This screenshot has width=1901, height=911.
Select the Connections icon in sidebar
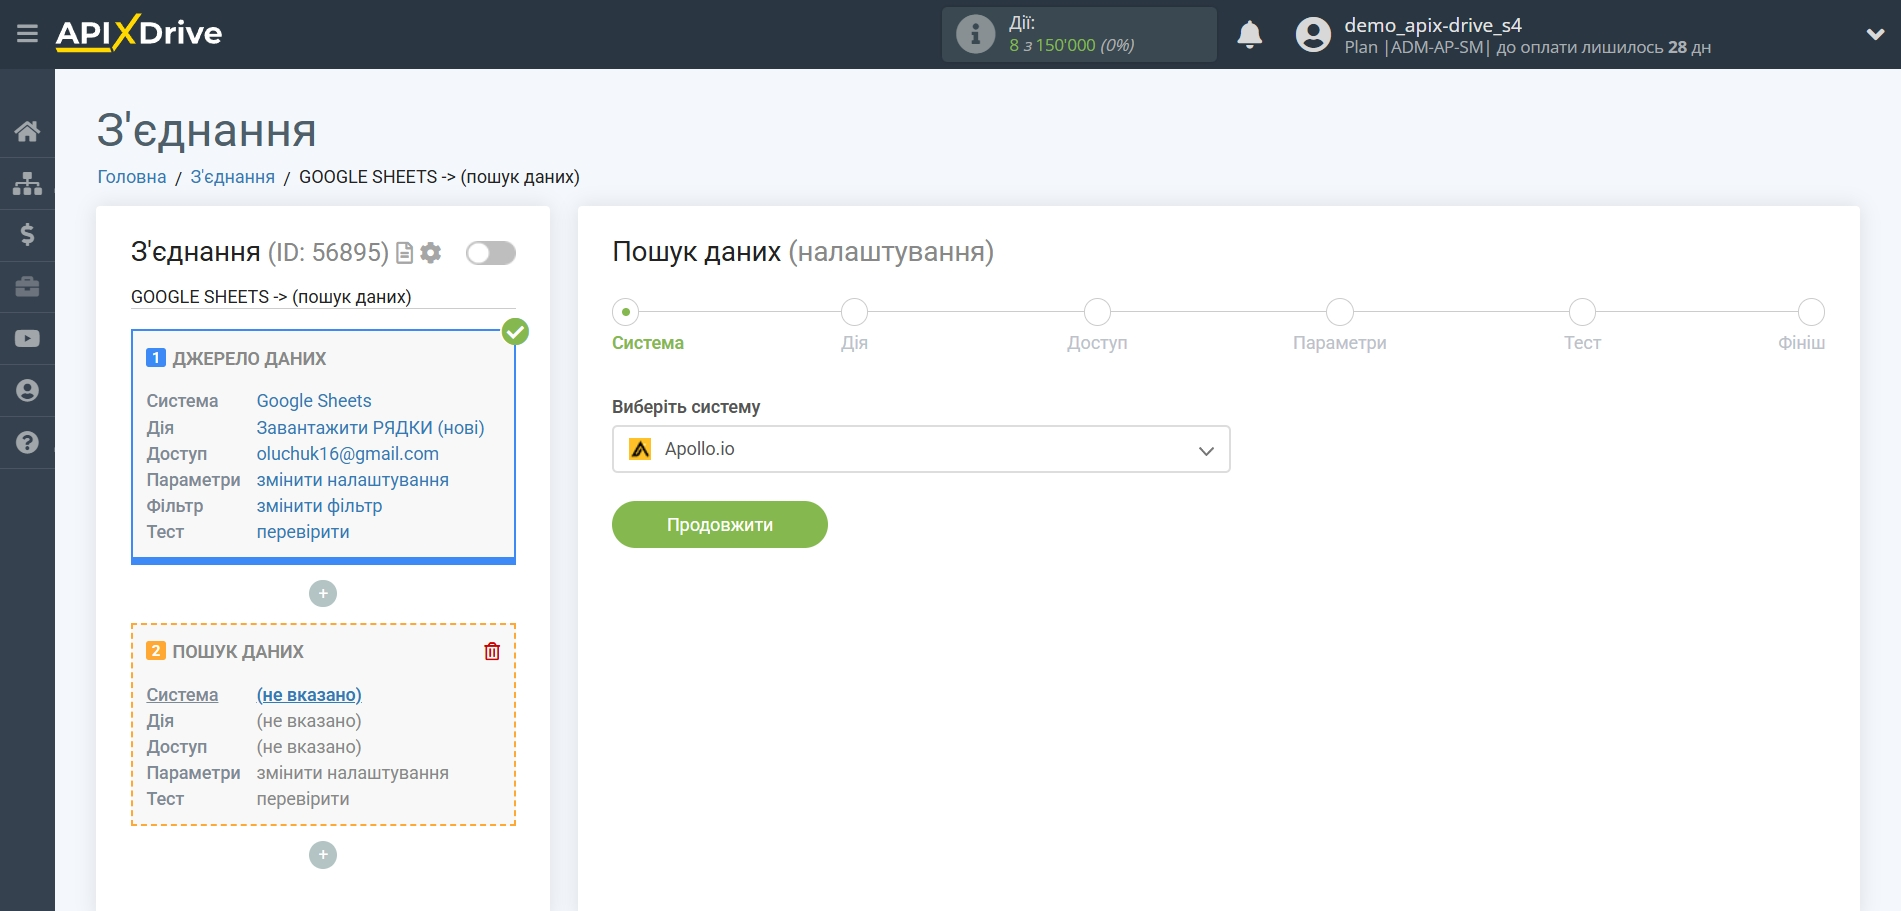coord(27,183)
